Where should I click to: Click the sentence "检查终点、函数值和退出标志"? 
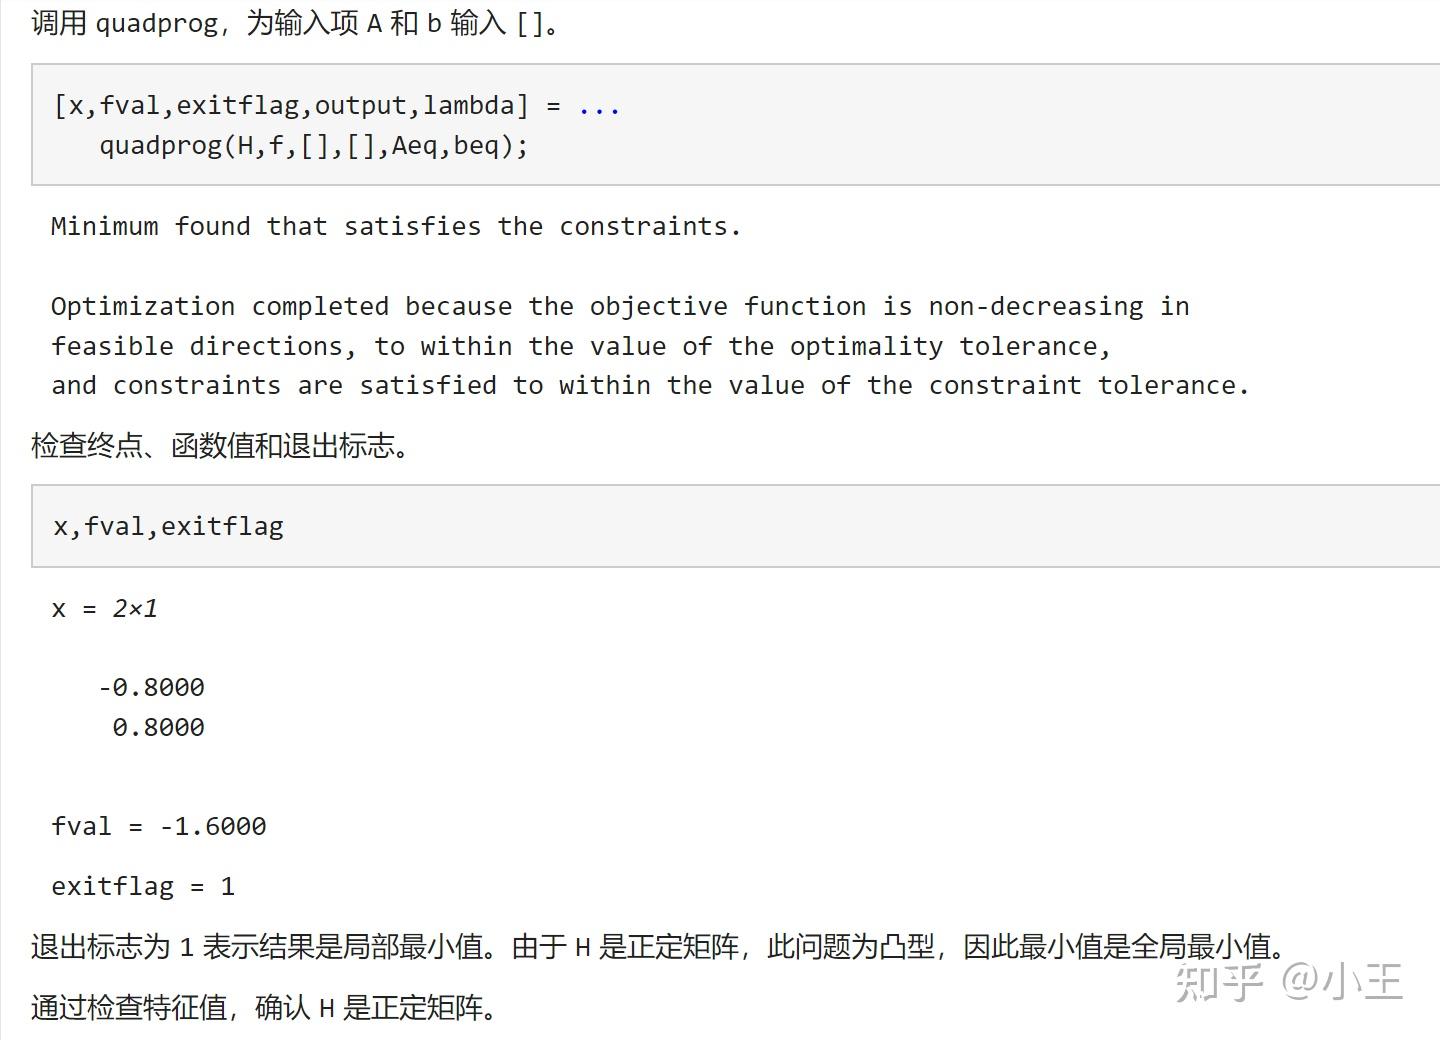tap(220, 446)
